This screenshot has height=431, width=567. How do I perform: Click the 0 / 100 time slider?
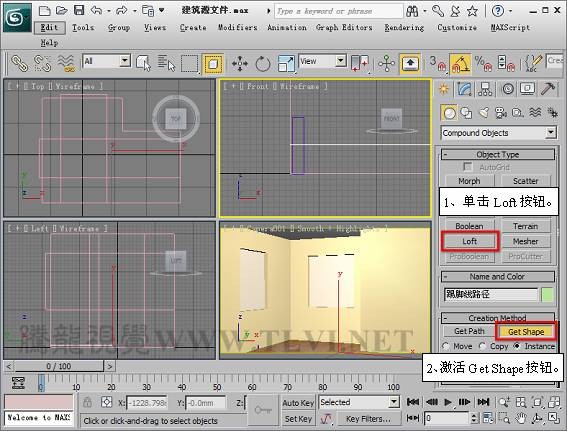click(59, 366)
